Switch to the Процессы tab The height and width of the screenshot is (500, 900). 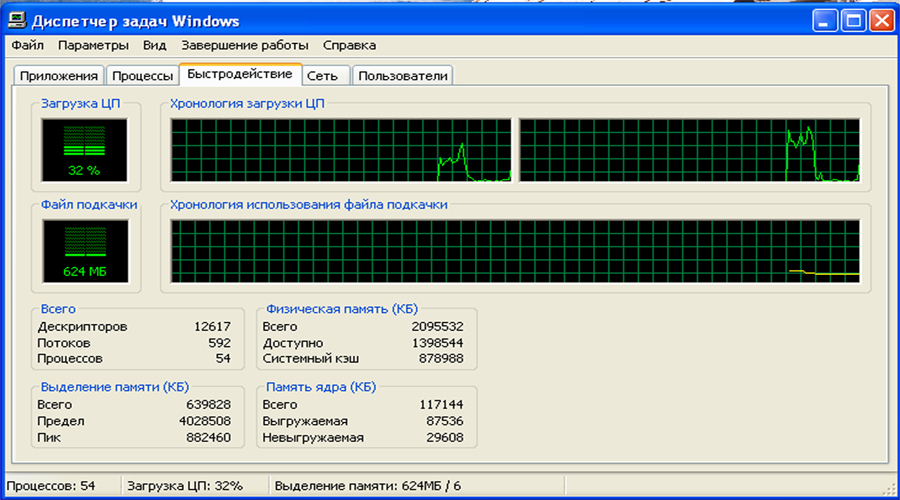point(141,76)
